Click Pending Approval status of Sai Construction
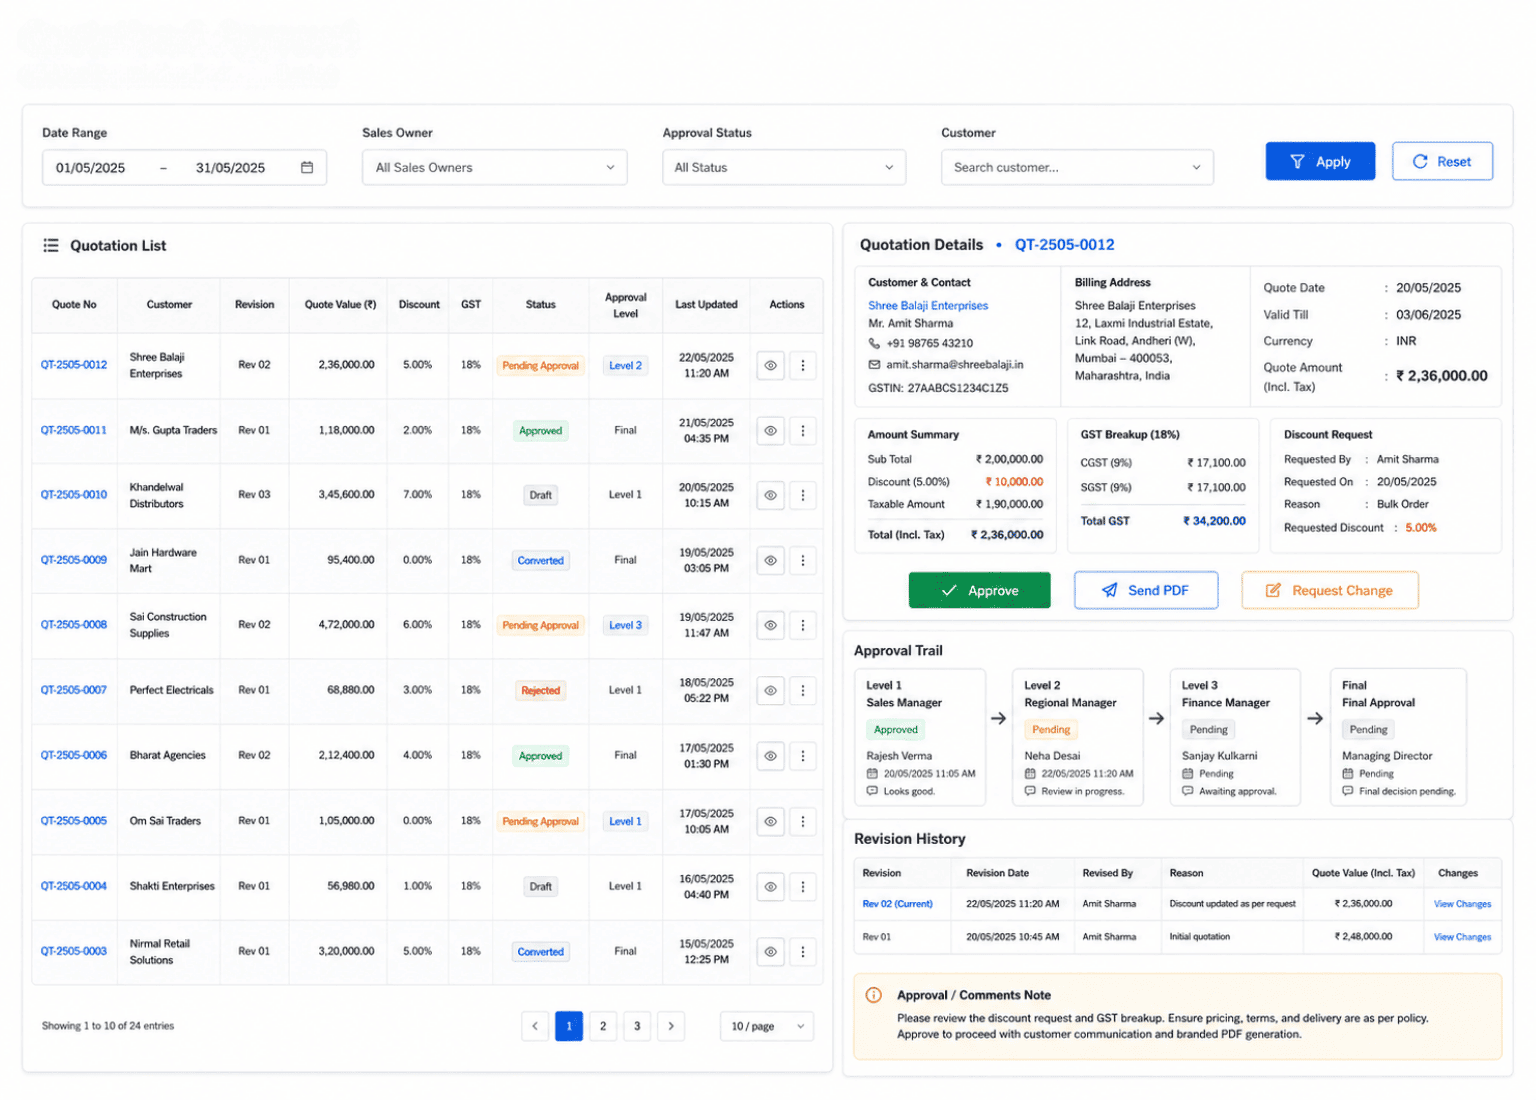The height and width of the screenshot is (1100, 1536). [x=541, y=625]
